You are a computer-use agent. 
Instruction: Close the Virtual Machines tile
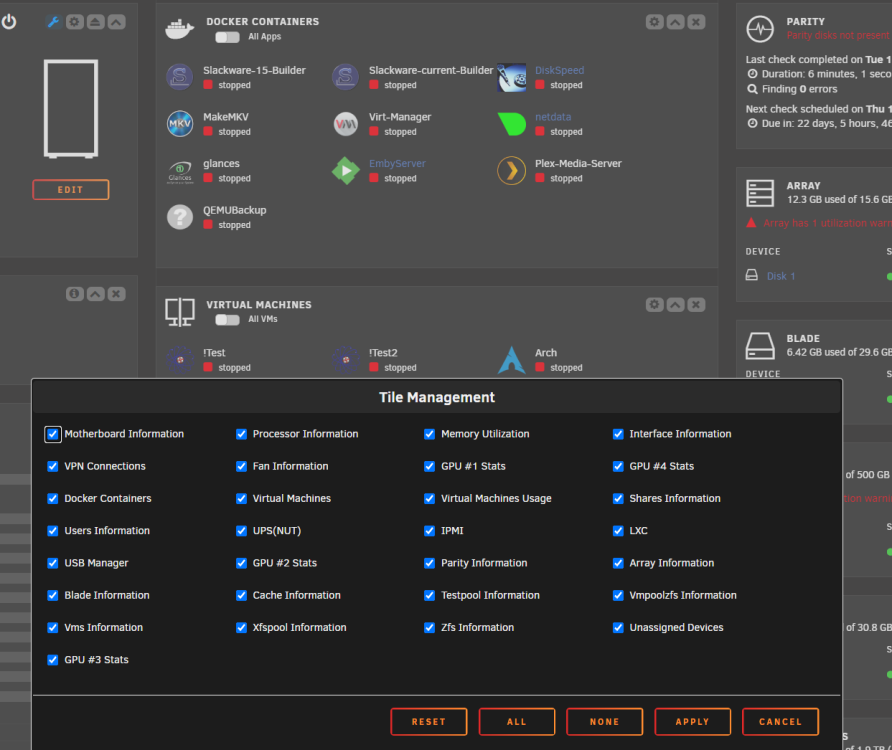[696, 304]
